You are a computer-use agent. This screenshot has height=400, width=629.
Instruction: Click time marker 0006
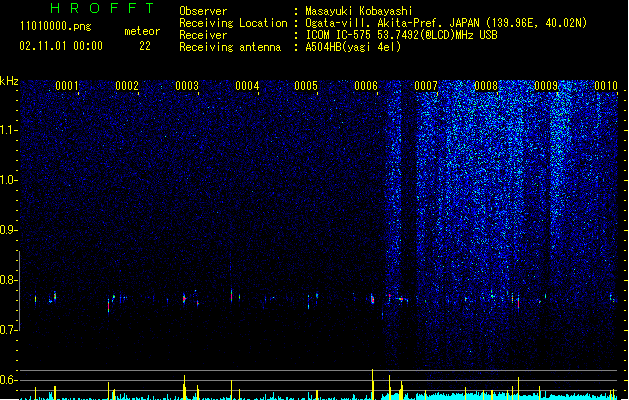(x=366, y=86)
